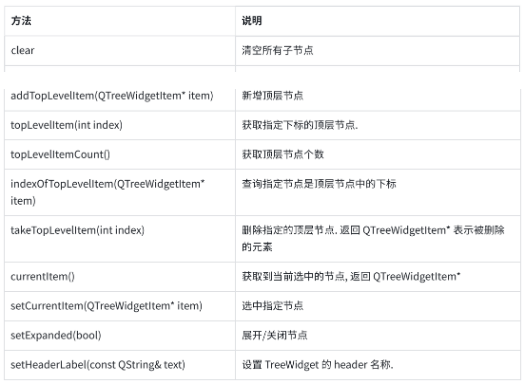Click the 清空所有子节点 description text

pyautogui.click(x=277, y=50)
